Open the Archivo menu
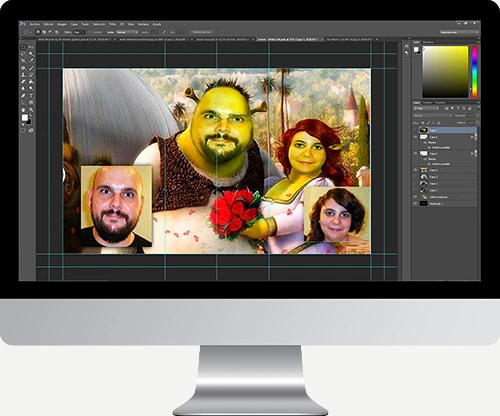 tap(35, 24)
